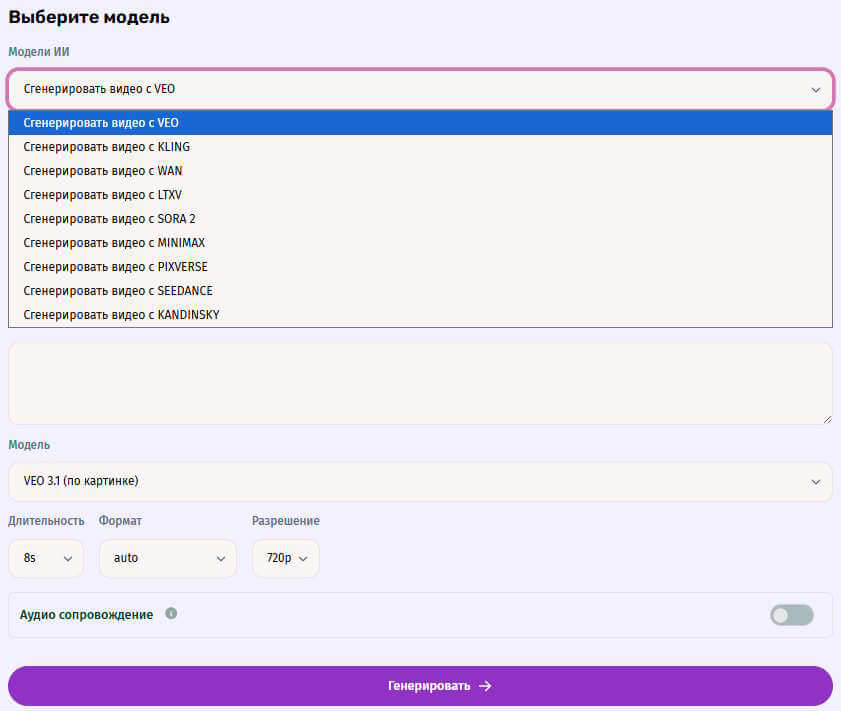Expand the Разрешение 720p dropdown

point(285,558)
